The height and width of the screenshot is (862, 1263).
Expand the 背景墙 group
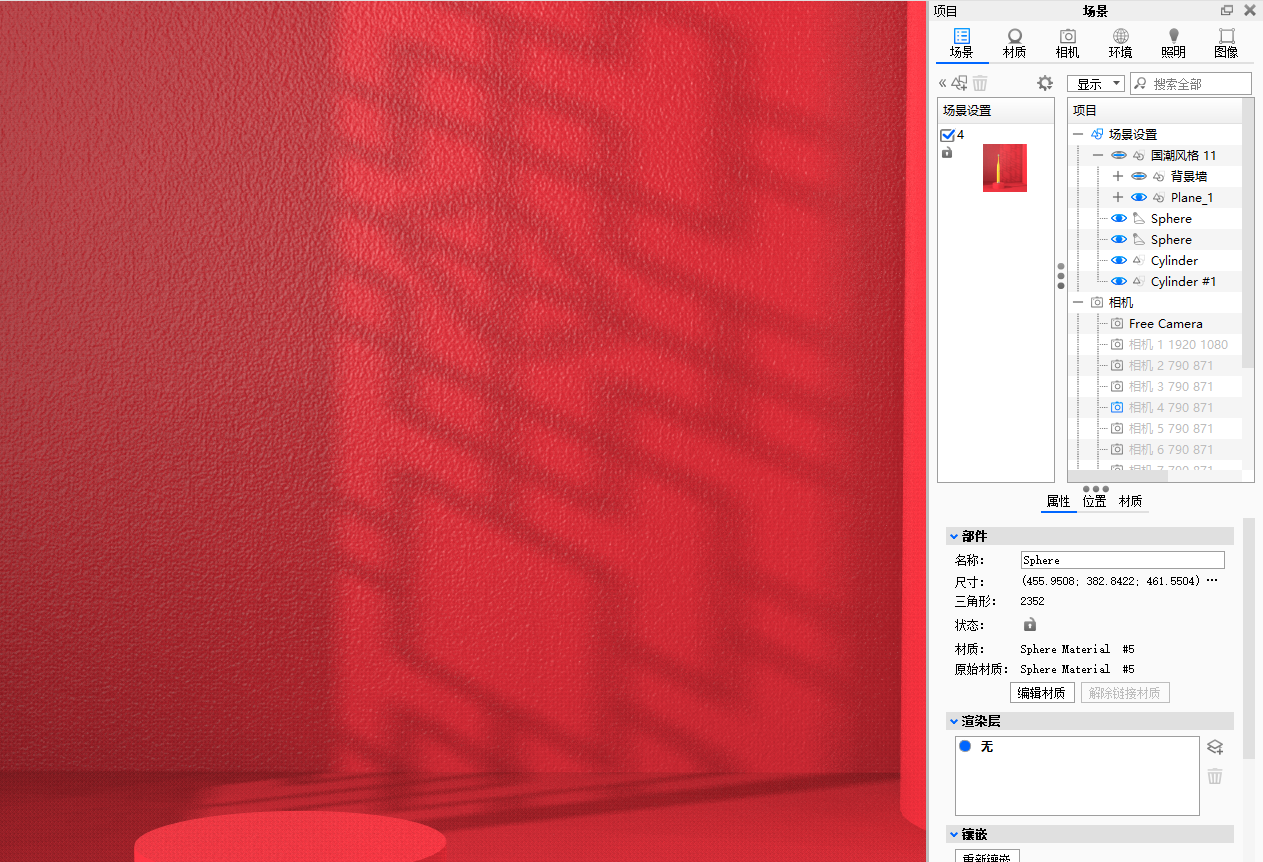[x=1118, y=177]
